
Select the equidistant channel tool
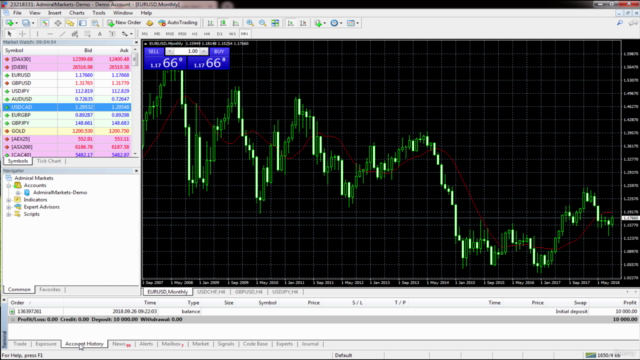click(75, 34)
